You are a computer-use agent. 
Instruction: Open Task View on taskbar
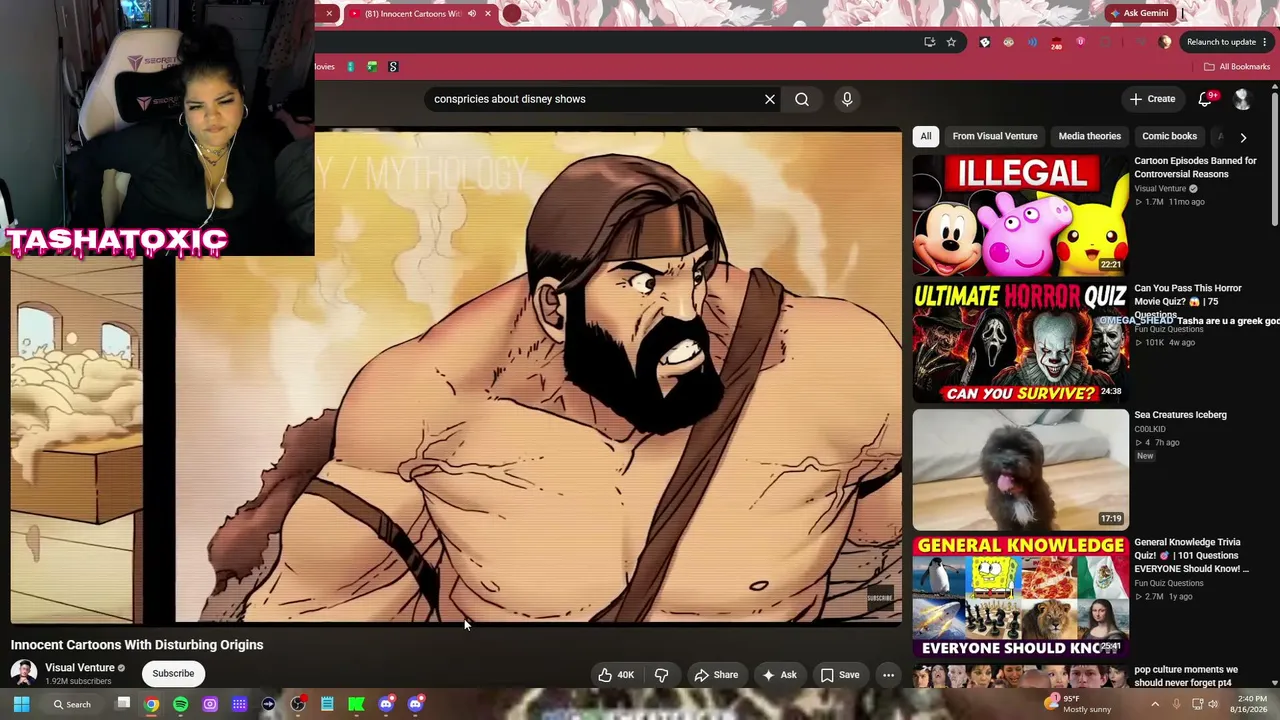tap(123, 704)
